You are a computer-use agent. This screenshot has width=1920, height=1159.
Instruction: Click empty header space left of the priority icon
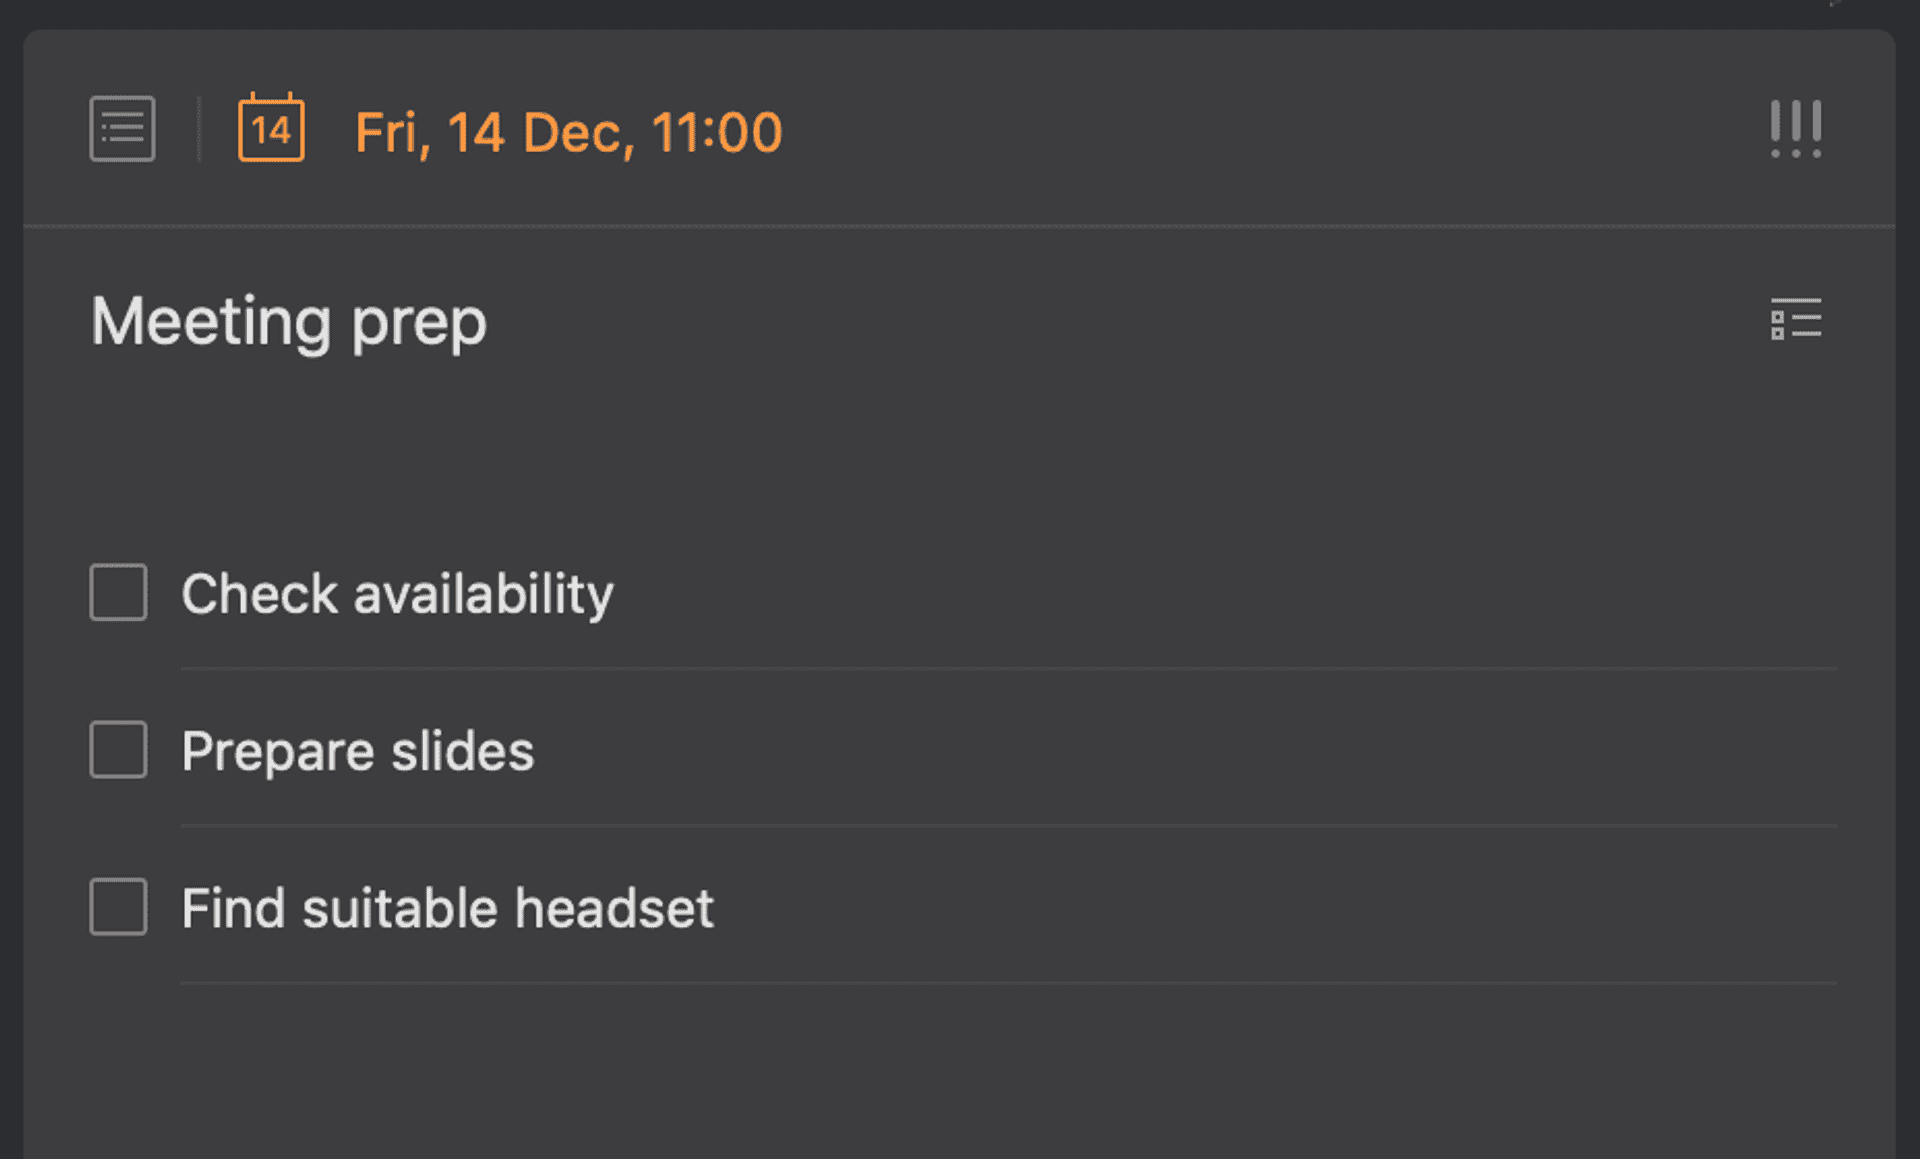[1300, 130]
